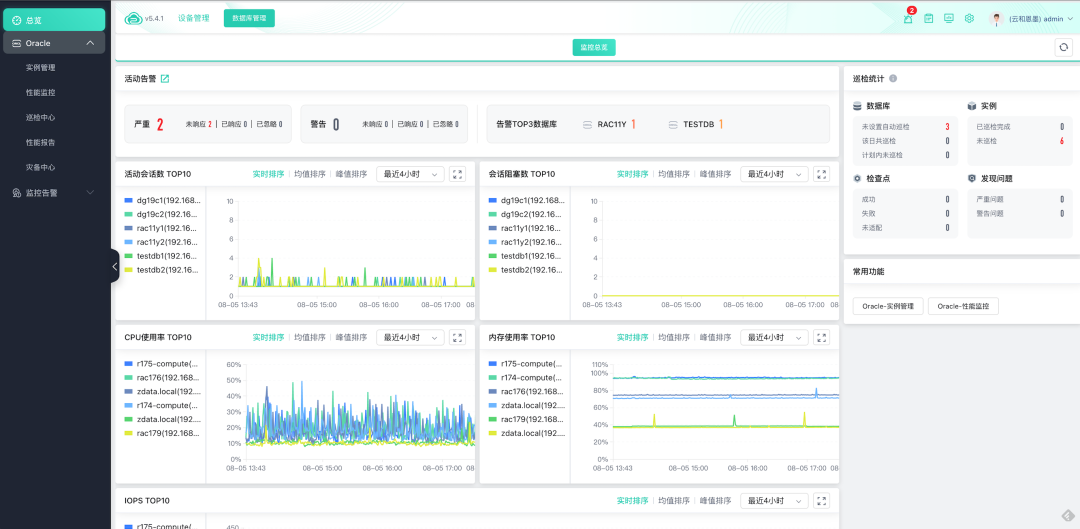The width and height of the screenshot is (1080, 529).
Task: Open the settings gear icon in header
Action: click(x=969, y=19)
